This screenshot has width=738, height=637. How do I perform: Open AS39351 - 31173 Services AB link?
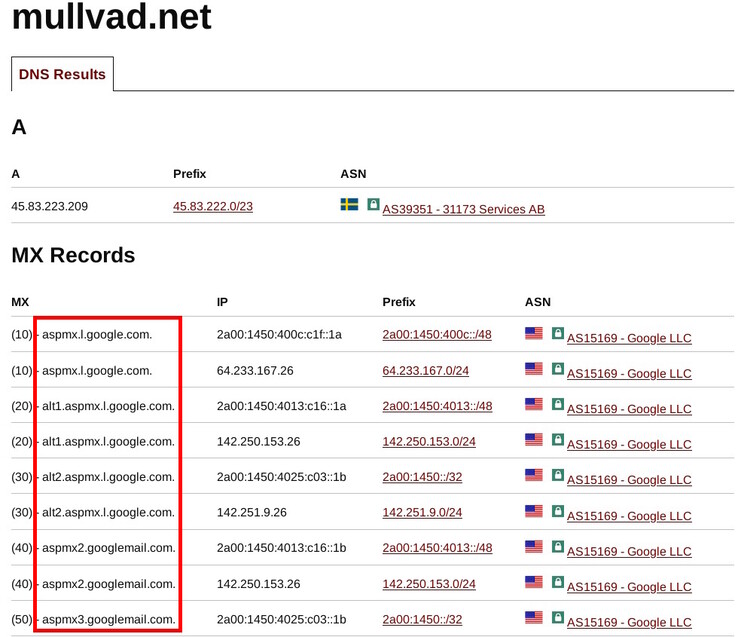pyautogui.click(x=464, y=209)
